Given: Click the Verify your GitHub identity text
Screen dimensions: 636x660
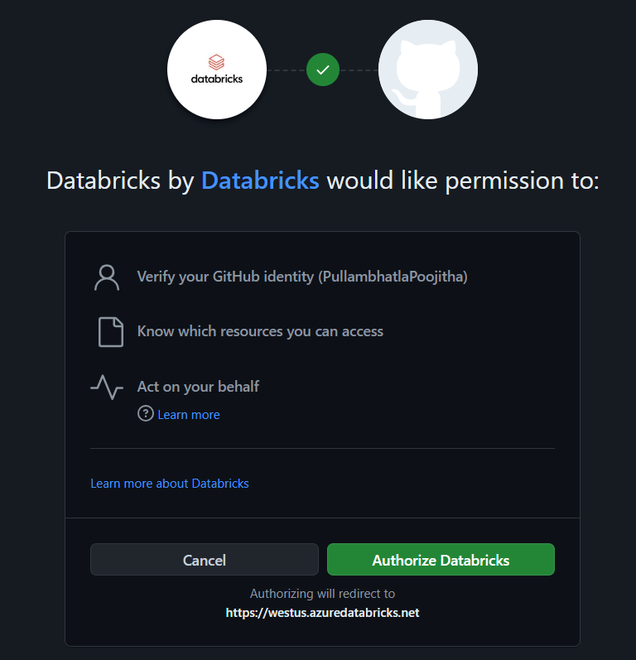Looking at the screenshot, I should pyautogui.click(x=225, y=276).
